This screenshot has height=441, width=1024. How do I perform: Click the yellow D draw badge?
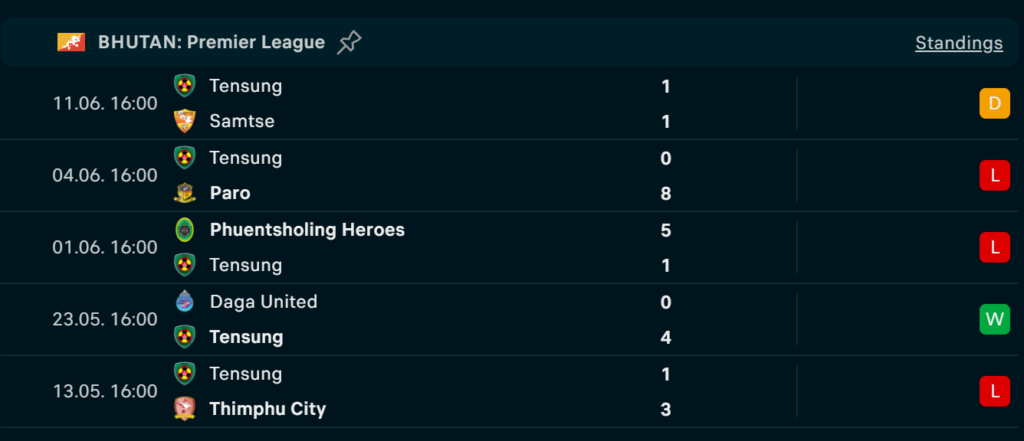click(995, 103)
